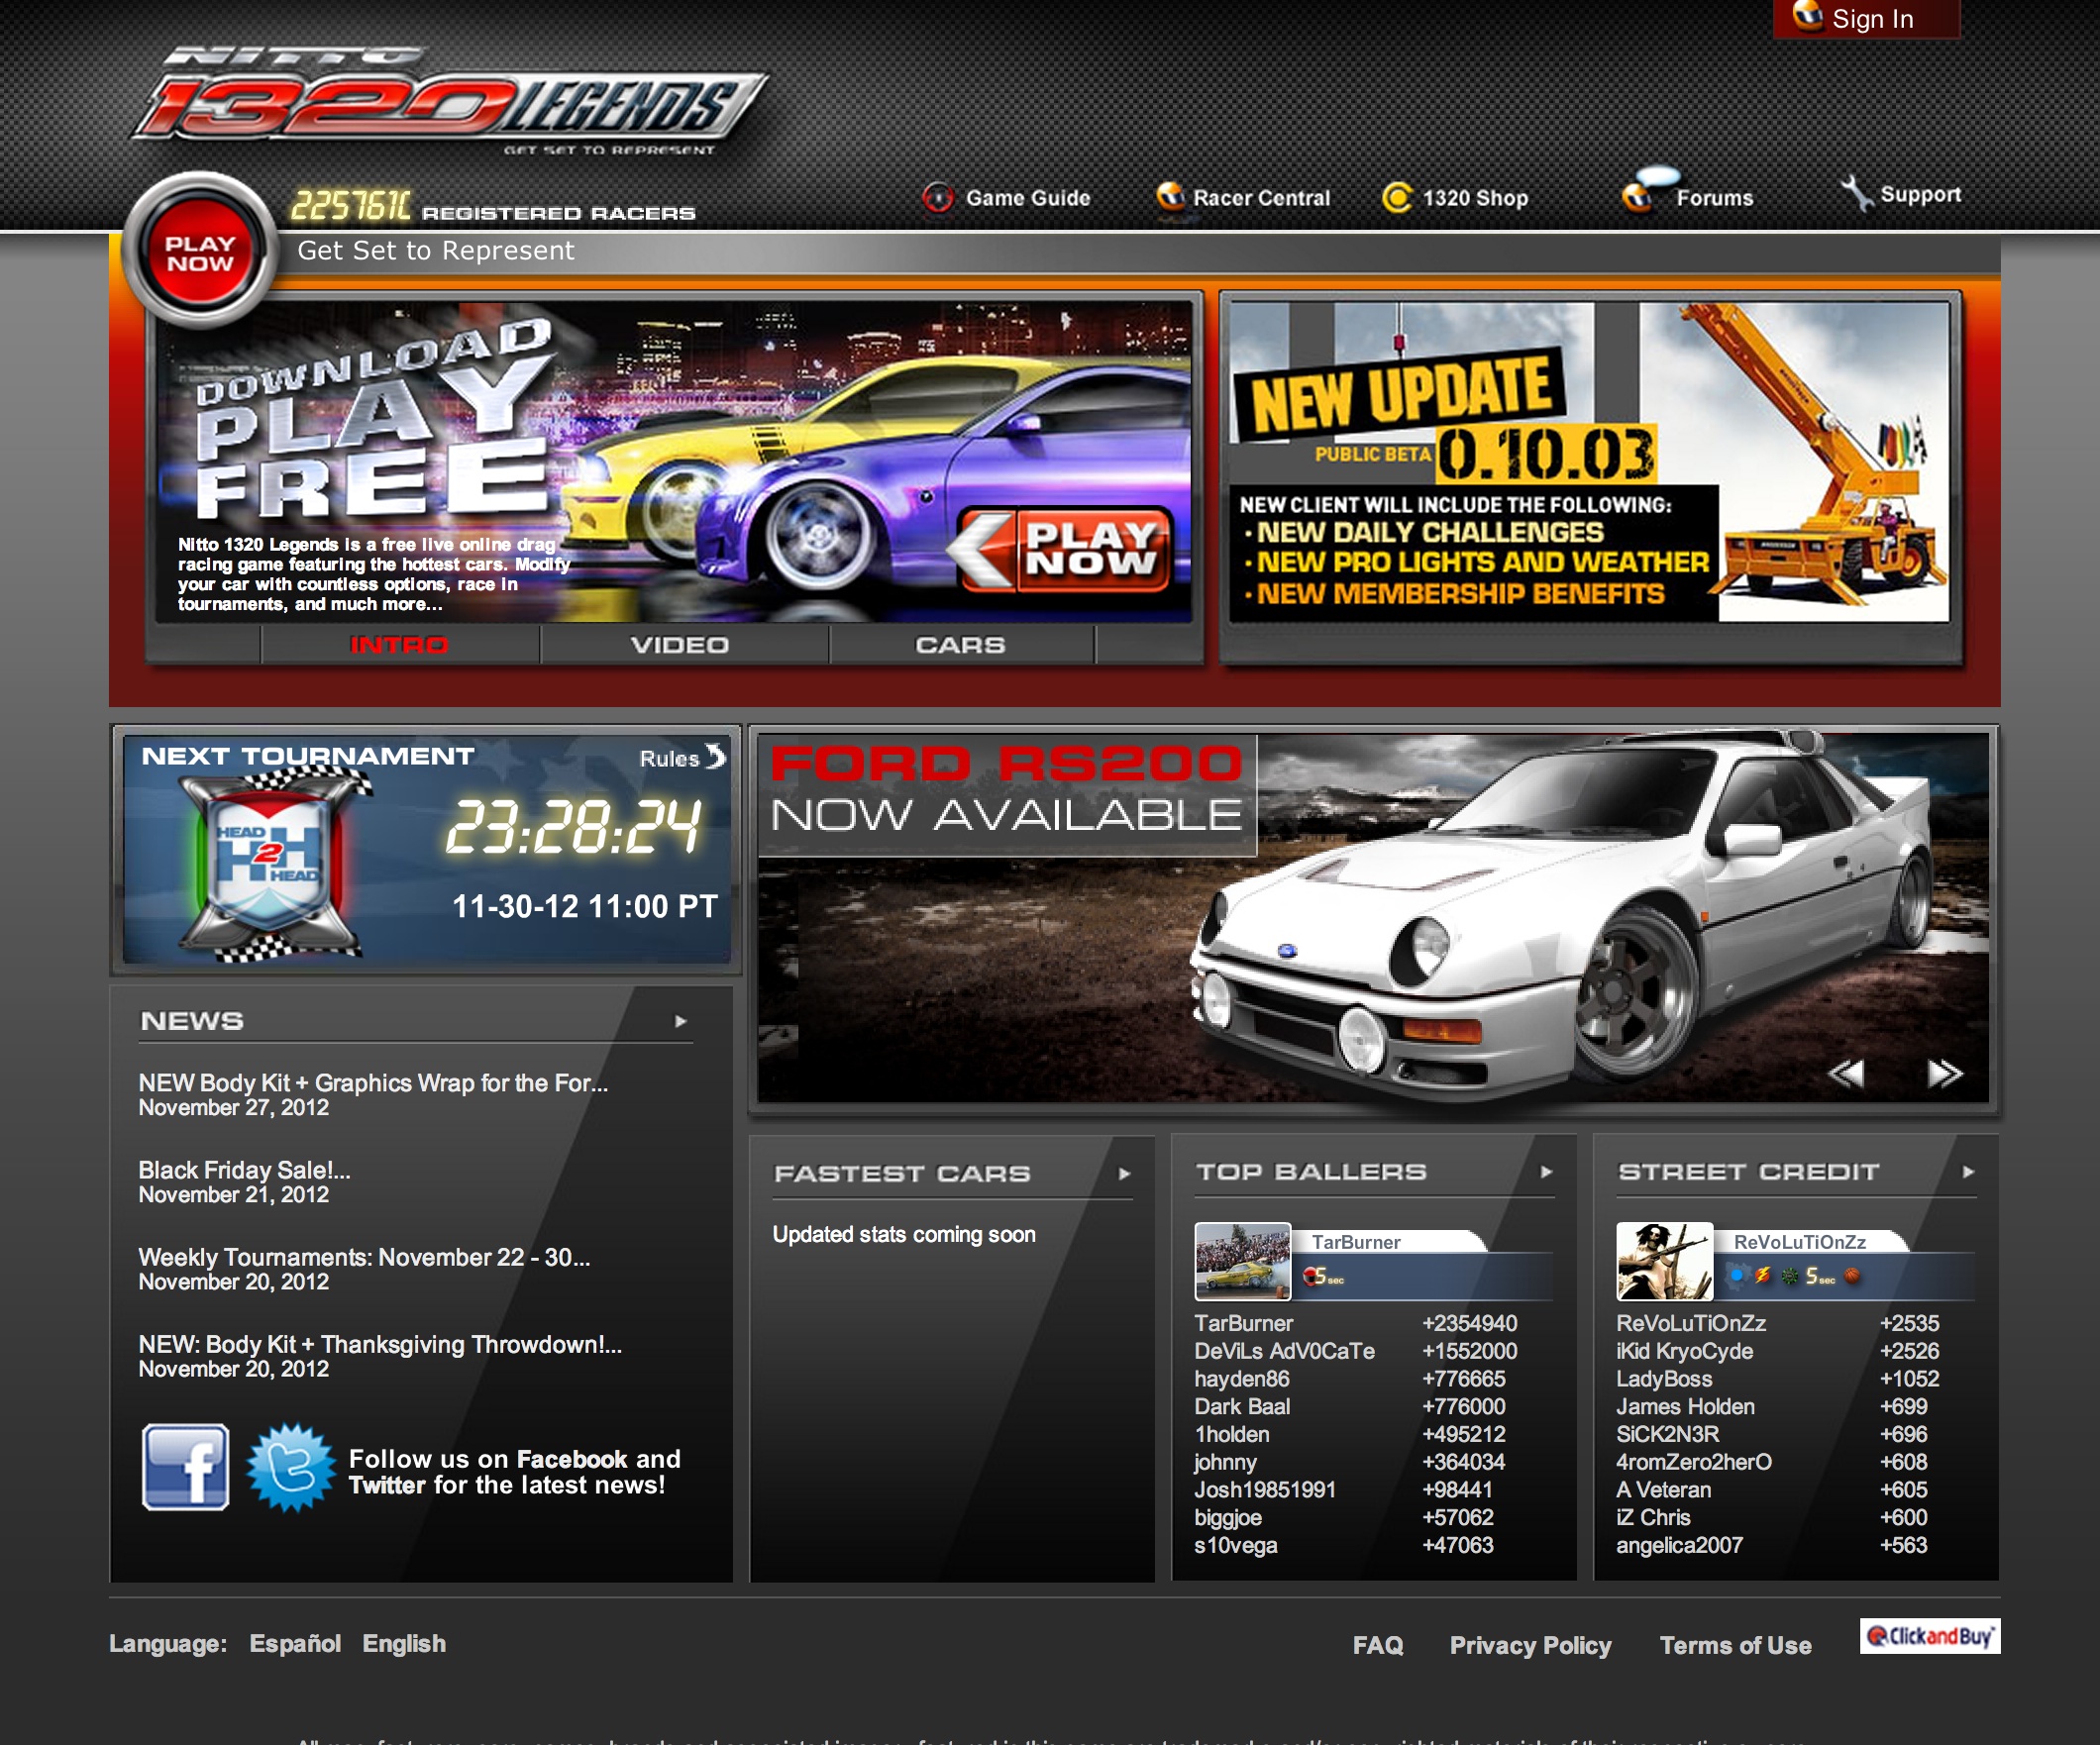Select Josh19851991 in Top Ballers
Image resolution: width=2100 pixels, height=1745 pixels.
pos(1264,1490)
